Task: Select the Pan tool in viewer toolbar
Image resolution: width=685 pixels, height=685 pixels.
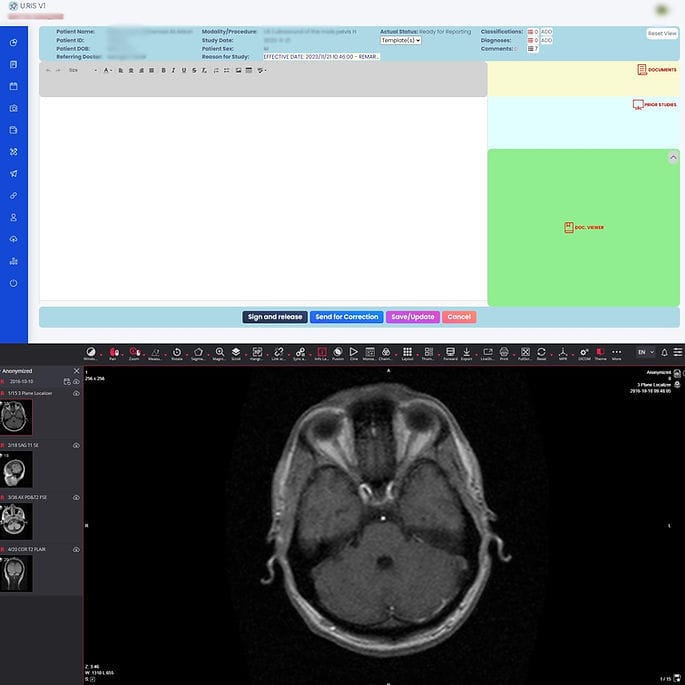Action: pos(113,353)
